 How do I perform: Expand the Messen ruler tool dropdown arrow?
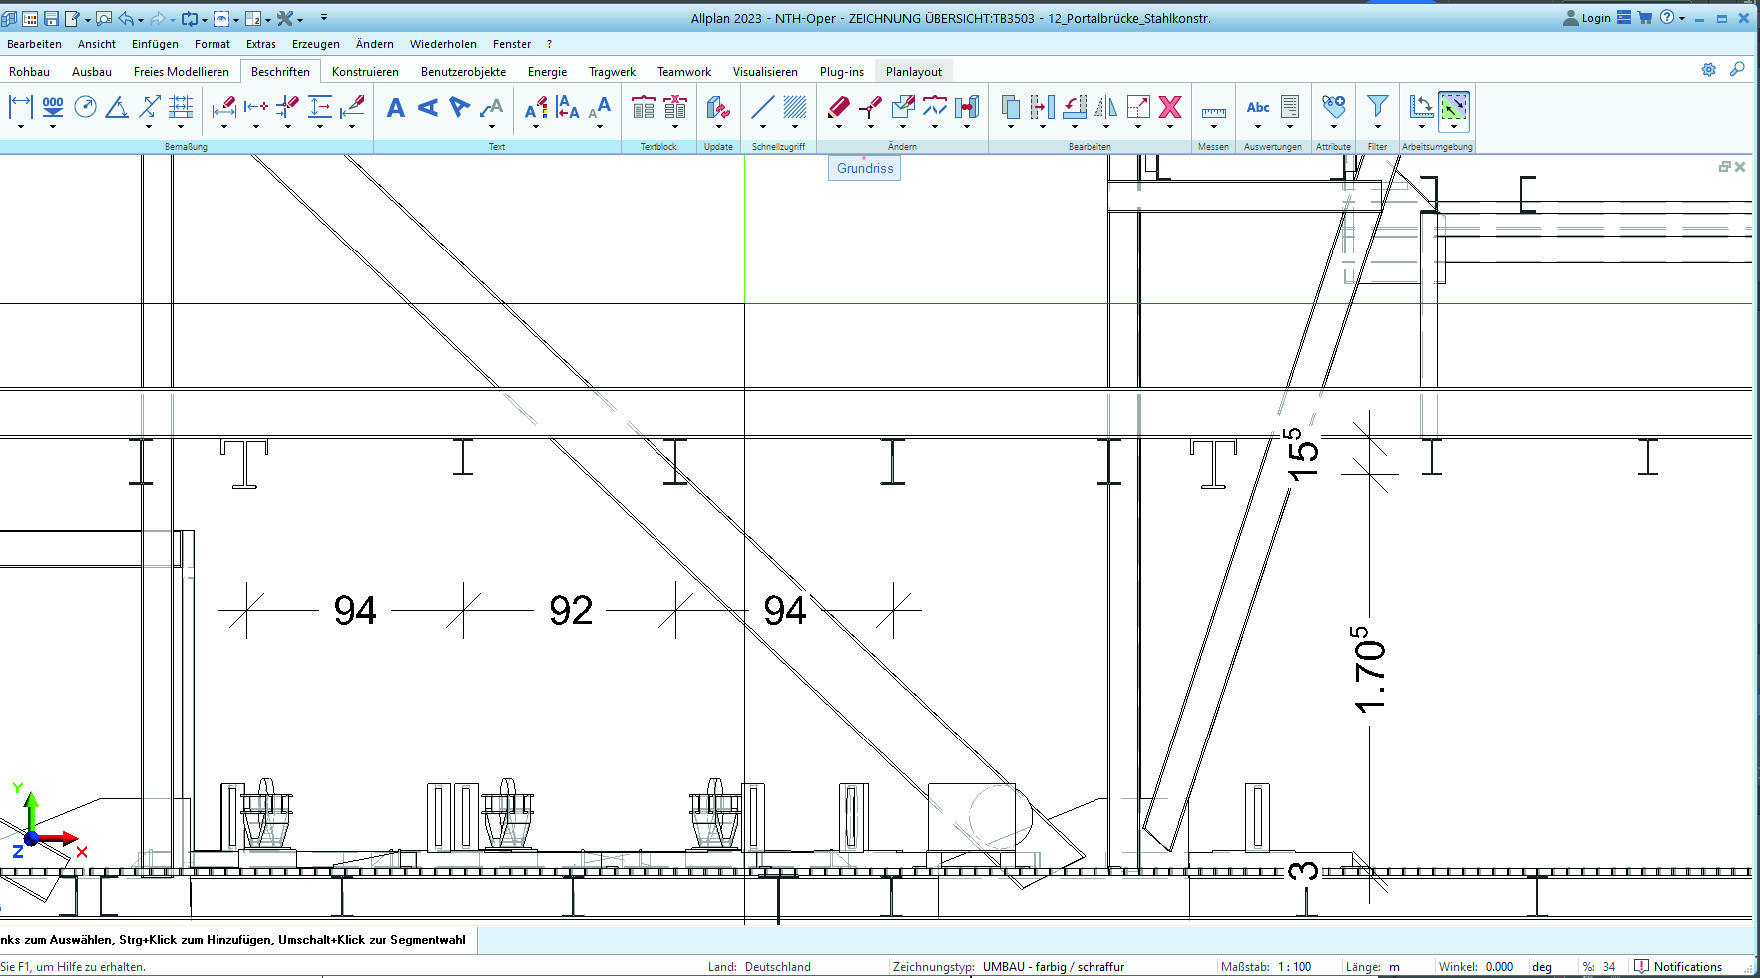1213,127
